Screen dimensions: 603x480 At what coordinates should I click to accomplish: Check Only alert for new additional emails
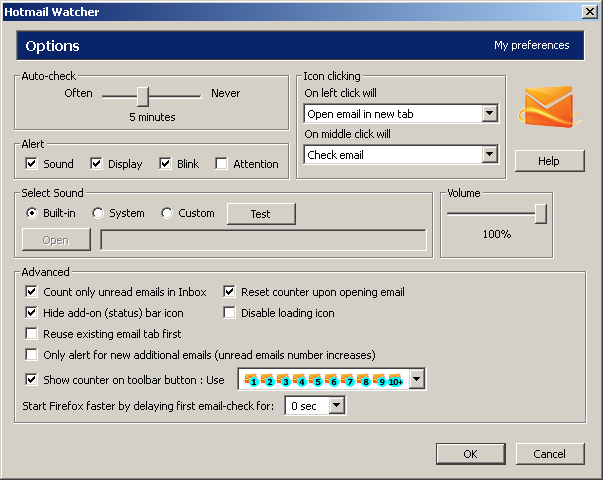point(32,354)
